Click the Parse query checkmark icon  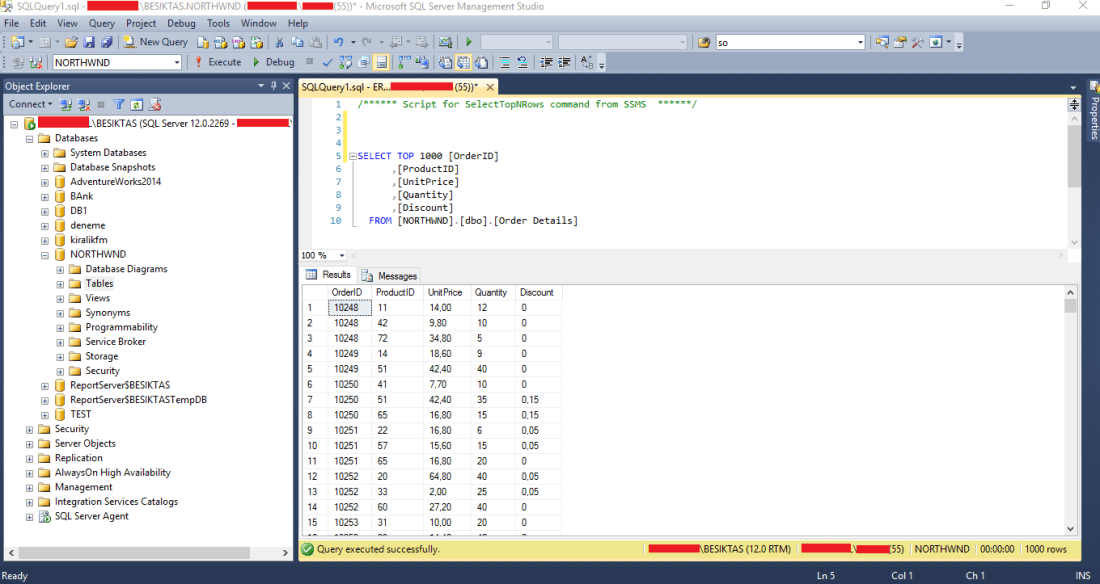(x=327, y=62)
